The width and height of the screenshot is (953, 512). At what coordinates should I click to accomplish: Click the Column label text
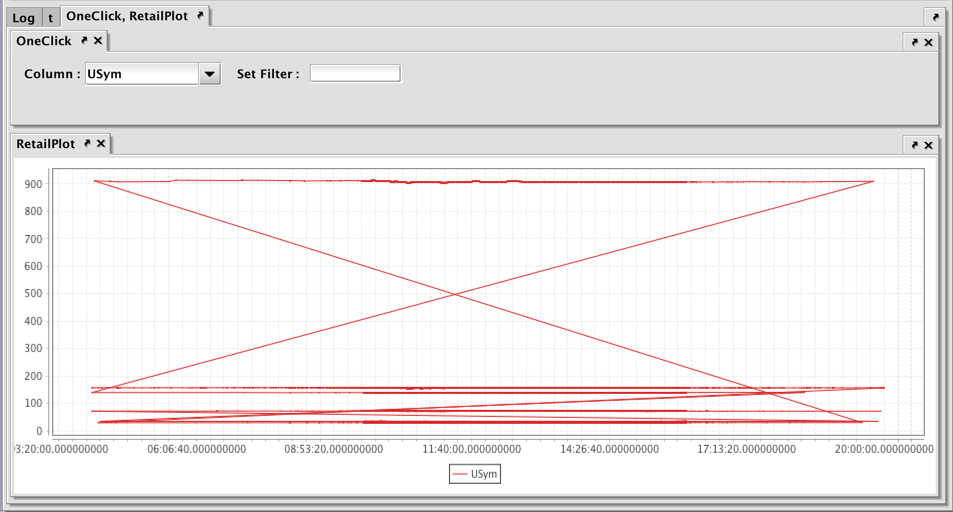tap(52, 74)
